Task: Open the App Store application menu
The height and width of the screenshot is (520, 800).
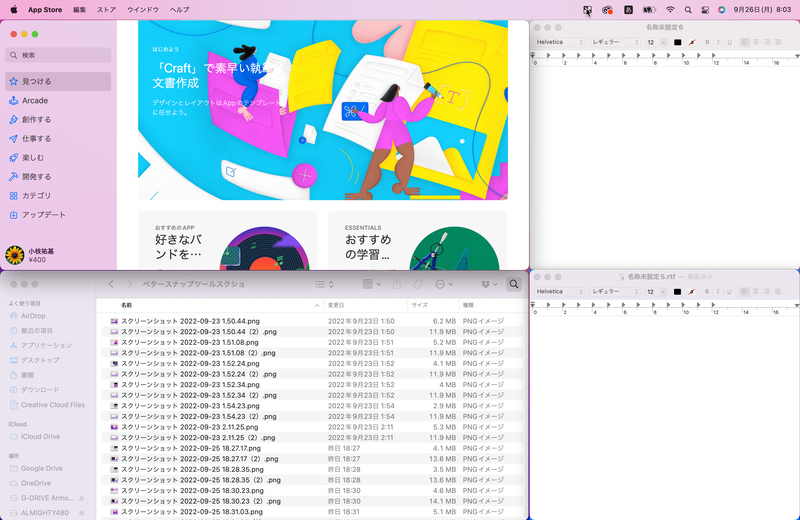Action: click(x=45, y=10)
